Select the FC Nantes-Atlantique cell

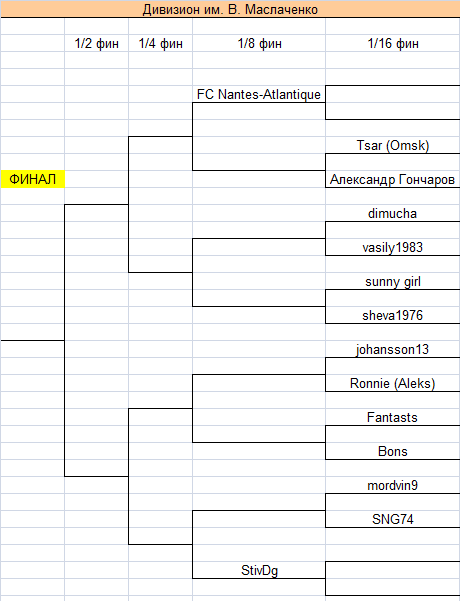pyautogui.click(x=259, y=94)
